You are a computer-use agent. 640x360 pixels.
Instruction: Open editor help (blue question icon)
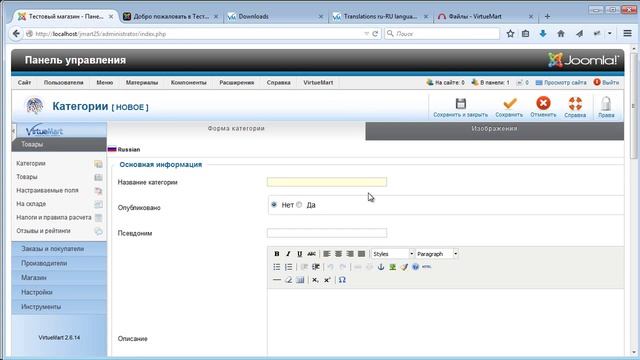(415, 267)
